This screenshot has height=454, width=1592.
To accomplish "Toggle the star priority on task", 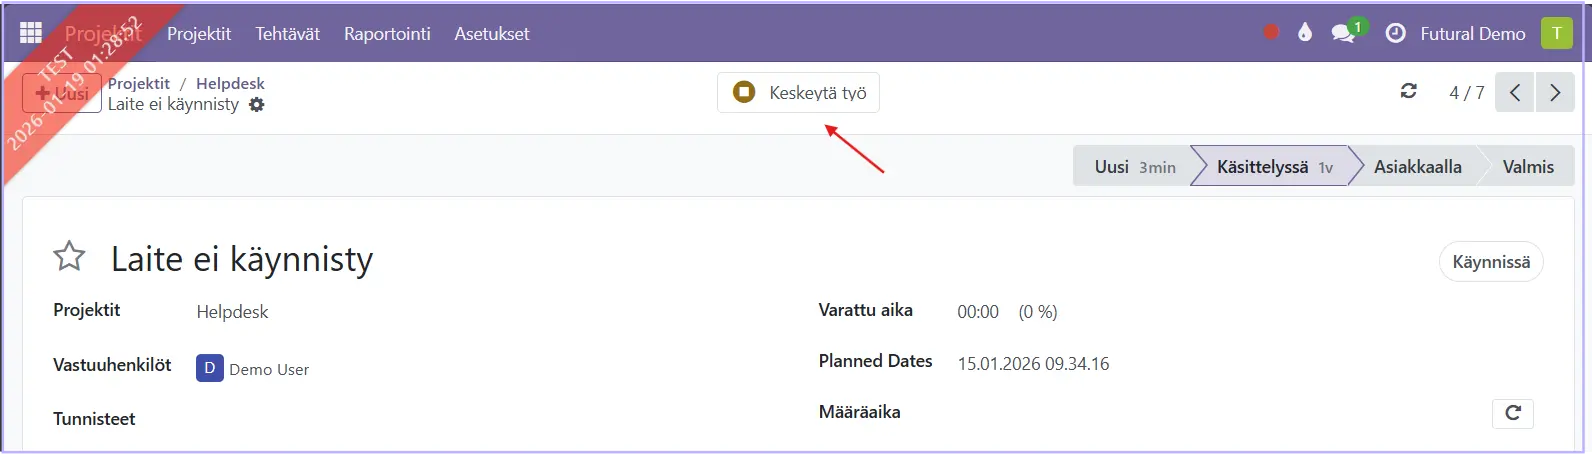I will click(x=69, y=257).
